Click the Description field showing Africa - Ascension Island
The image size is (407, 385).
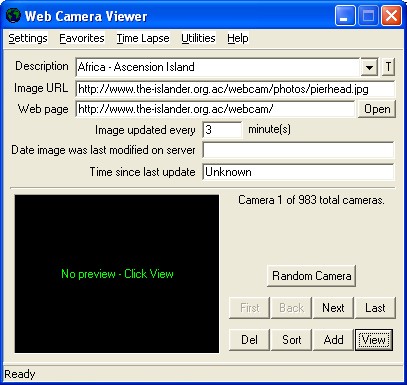(218, 67)
